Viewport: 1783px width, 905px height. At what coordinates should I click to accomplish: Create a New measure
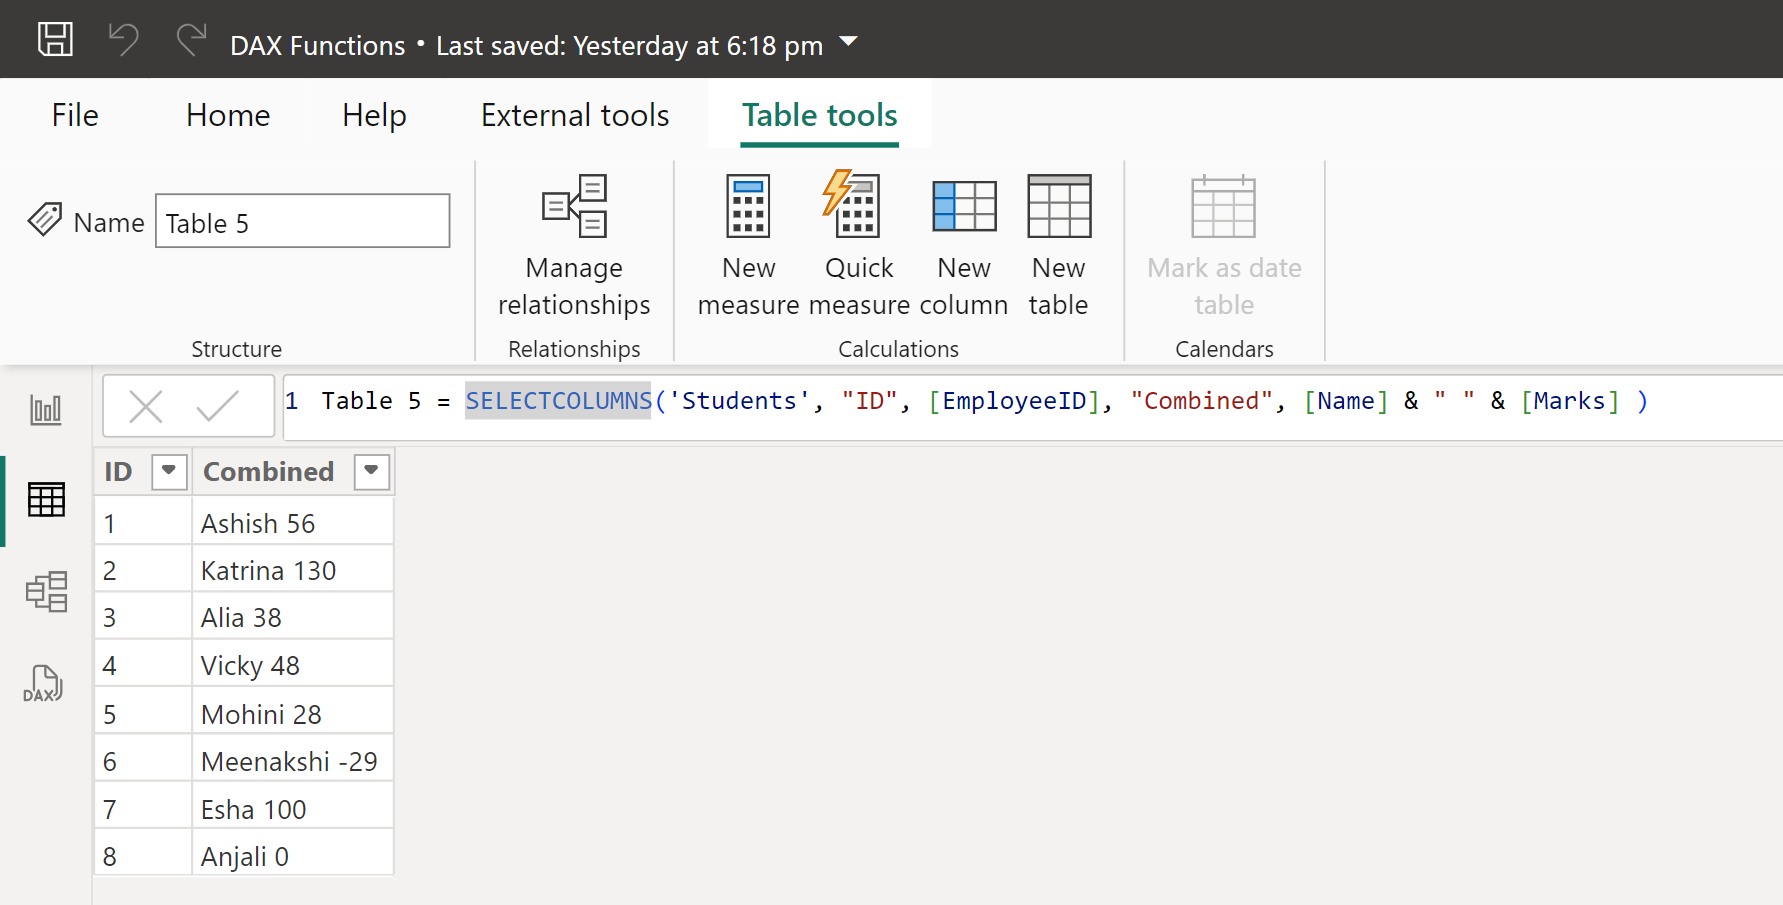(x=748, y=246)
